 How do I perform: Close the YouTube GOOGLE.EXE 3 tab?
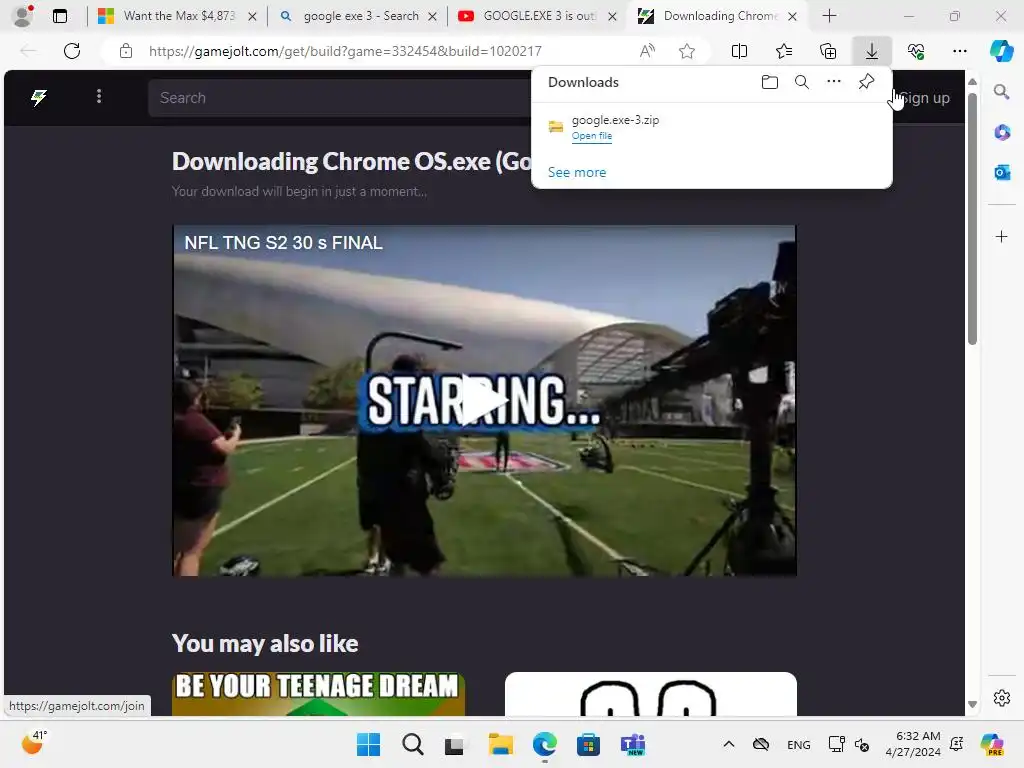(613, 16)
